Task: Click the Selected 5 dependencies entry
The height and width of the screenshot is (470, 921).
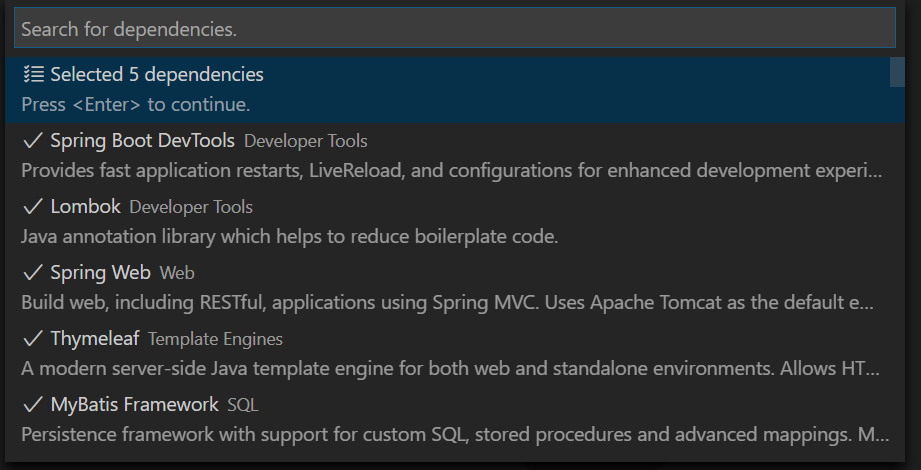Action: 157,75
